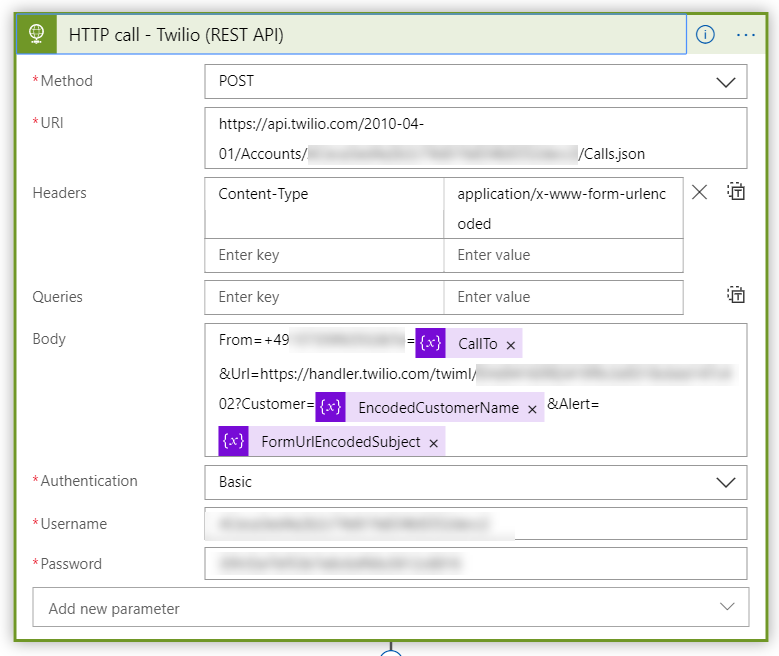
Task: Click the Body field label
Action: coord(49,339)
